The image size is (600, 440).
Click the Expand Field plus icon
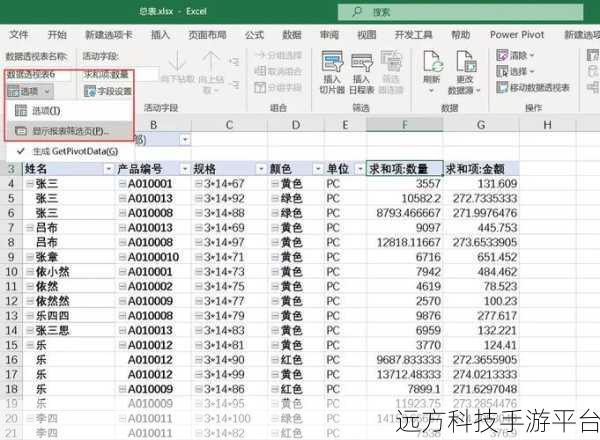tap(234, 61)
